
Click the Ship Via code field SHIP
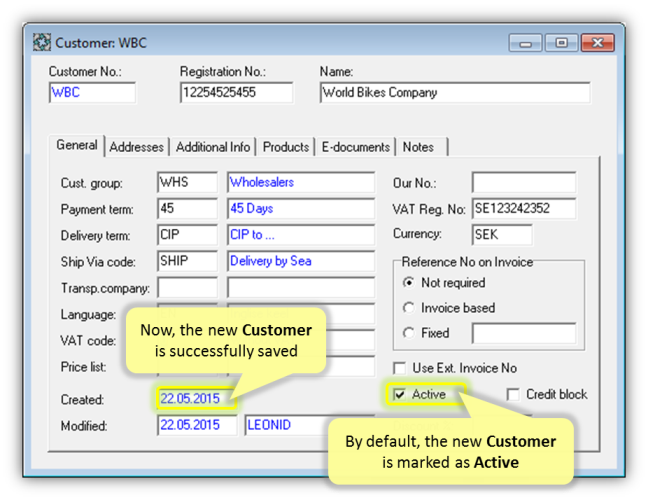187,261
